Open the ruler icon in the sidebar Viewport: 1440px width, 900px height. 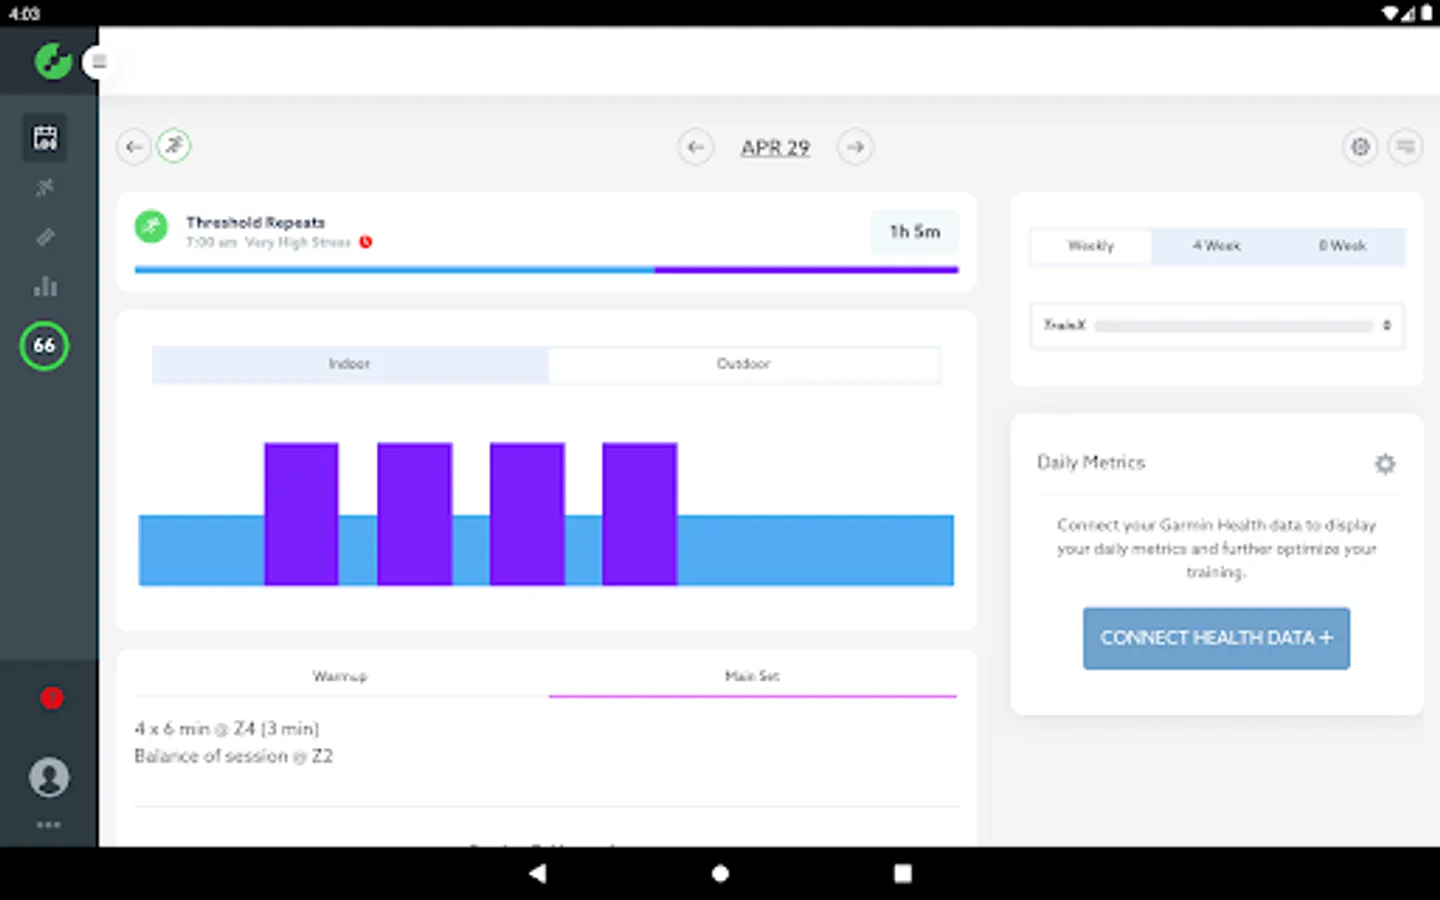pos(45,237)
